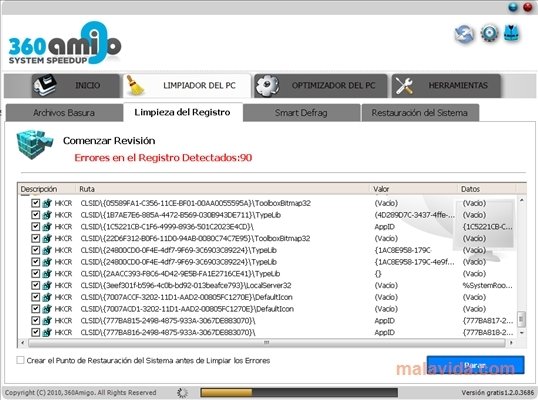Select the LIMPIADOR DEL PC tab

click(187, 86)
